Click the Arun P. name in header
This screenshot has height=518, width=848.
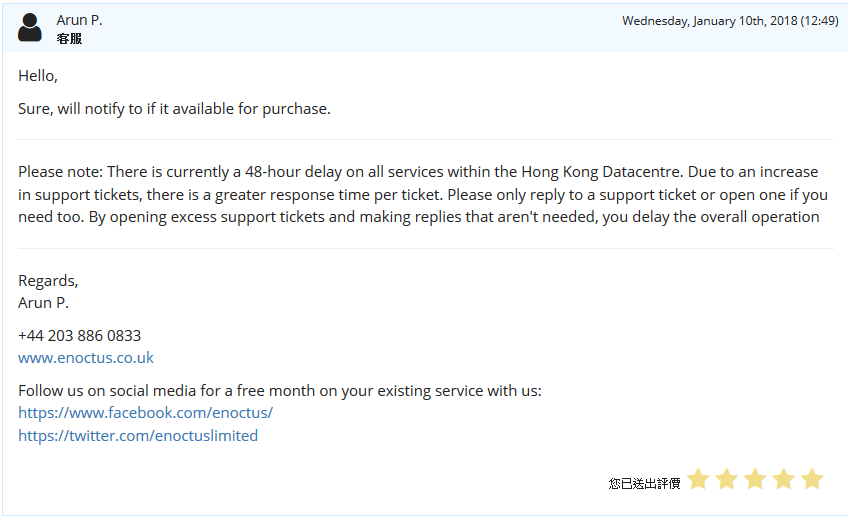tap(79, 20)
